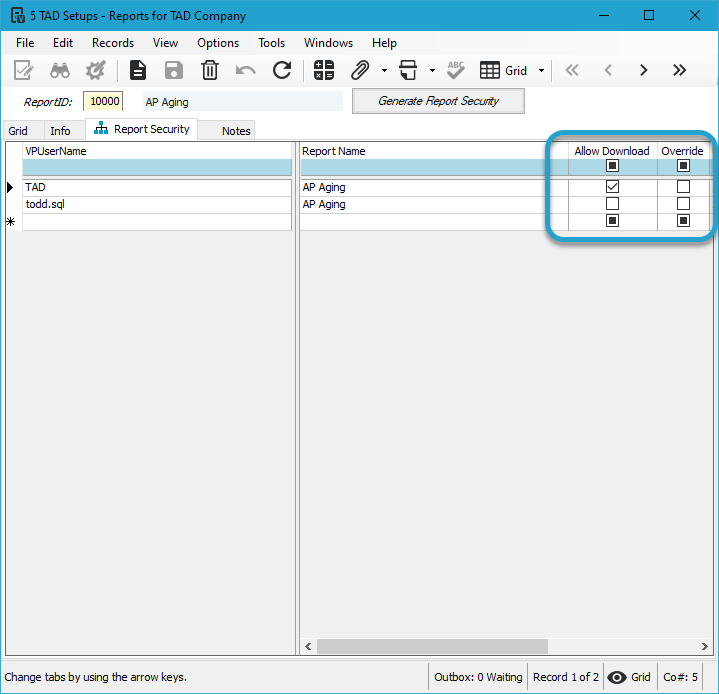Click the Override column header
Screen dimensions: 719x694
(683, 151)
